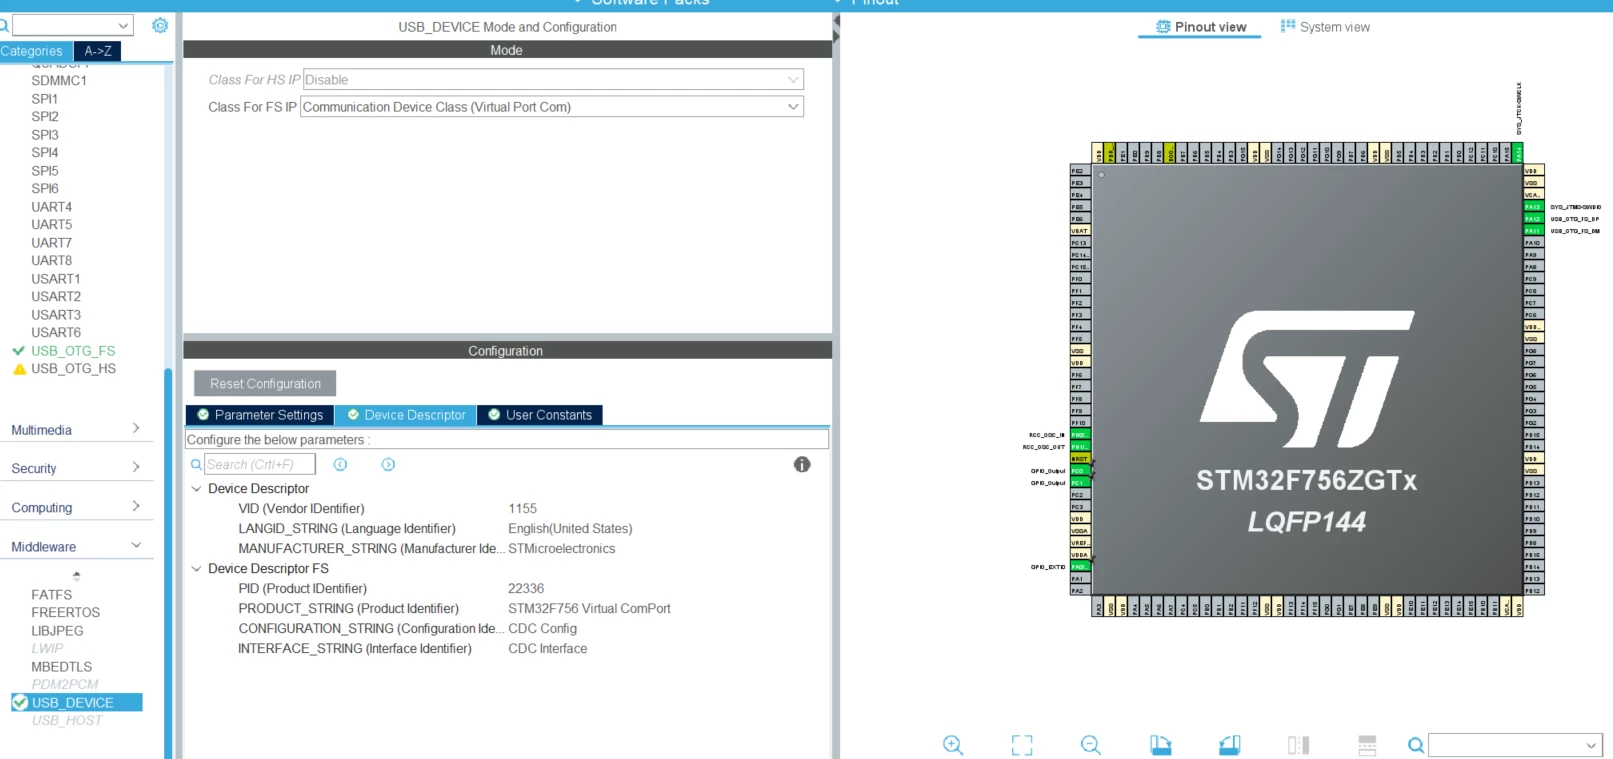Viewport: 1613px width, 759px height.
Task: Select the USB_OTG_FS checked peripheral
Action: pyautogui.click(x=64, y=351)
